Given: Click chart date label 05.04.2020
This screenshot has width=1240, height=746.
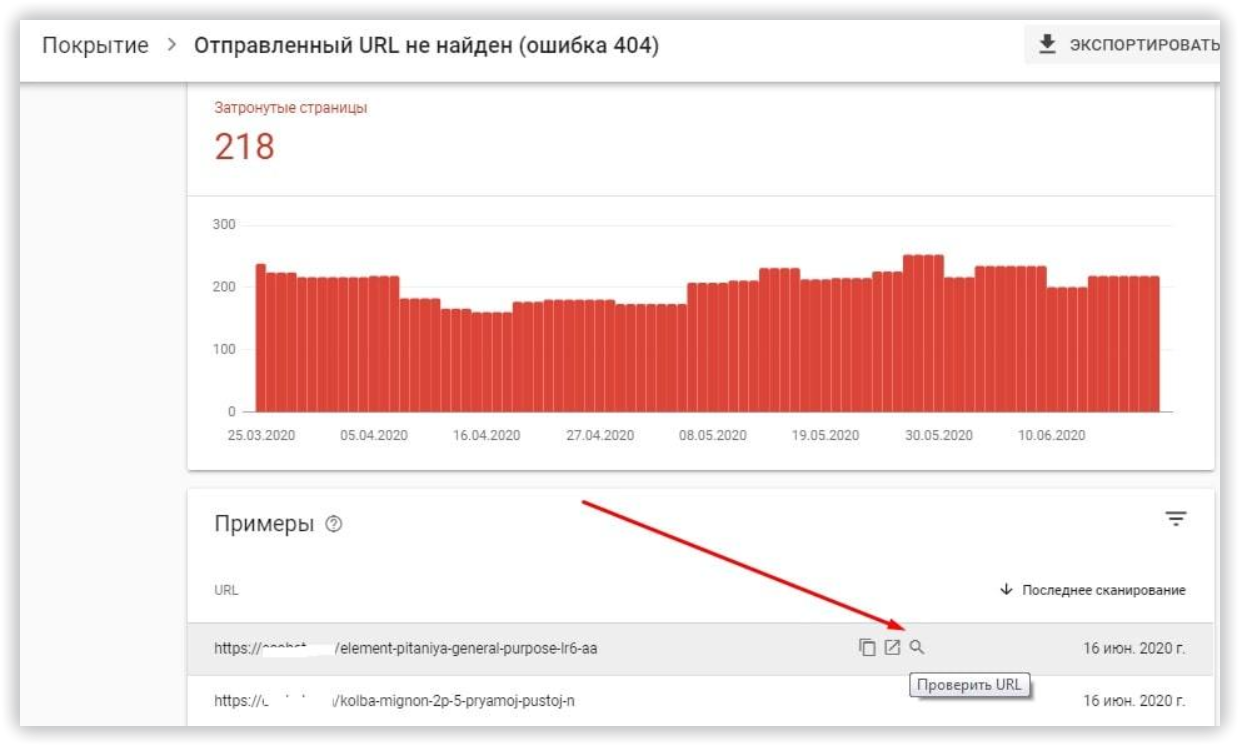Looking at the screenshot, I should [x=374, y=436].
